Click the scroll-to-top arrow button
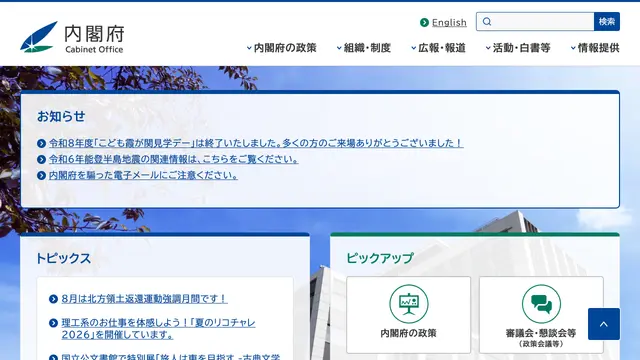 pyautogui.click(x=604, y=324)
